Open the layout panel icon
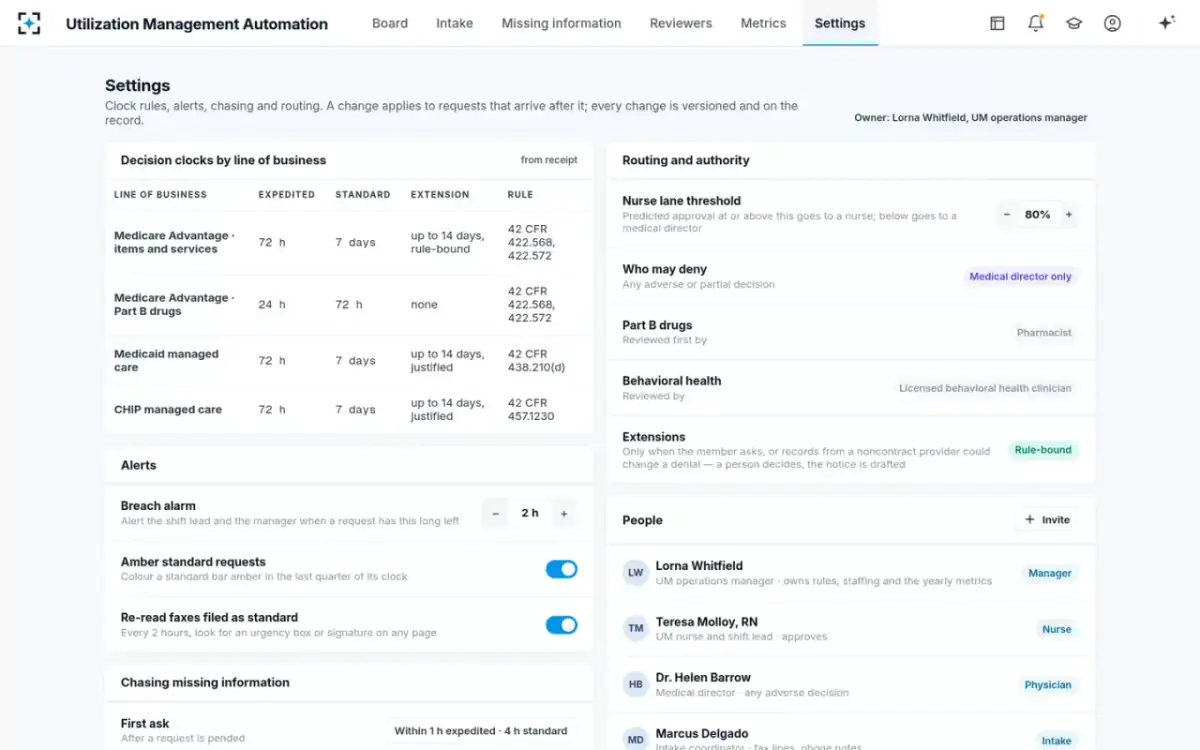1200x750 pixels. 997,23
